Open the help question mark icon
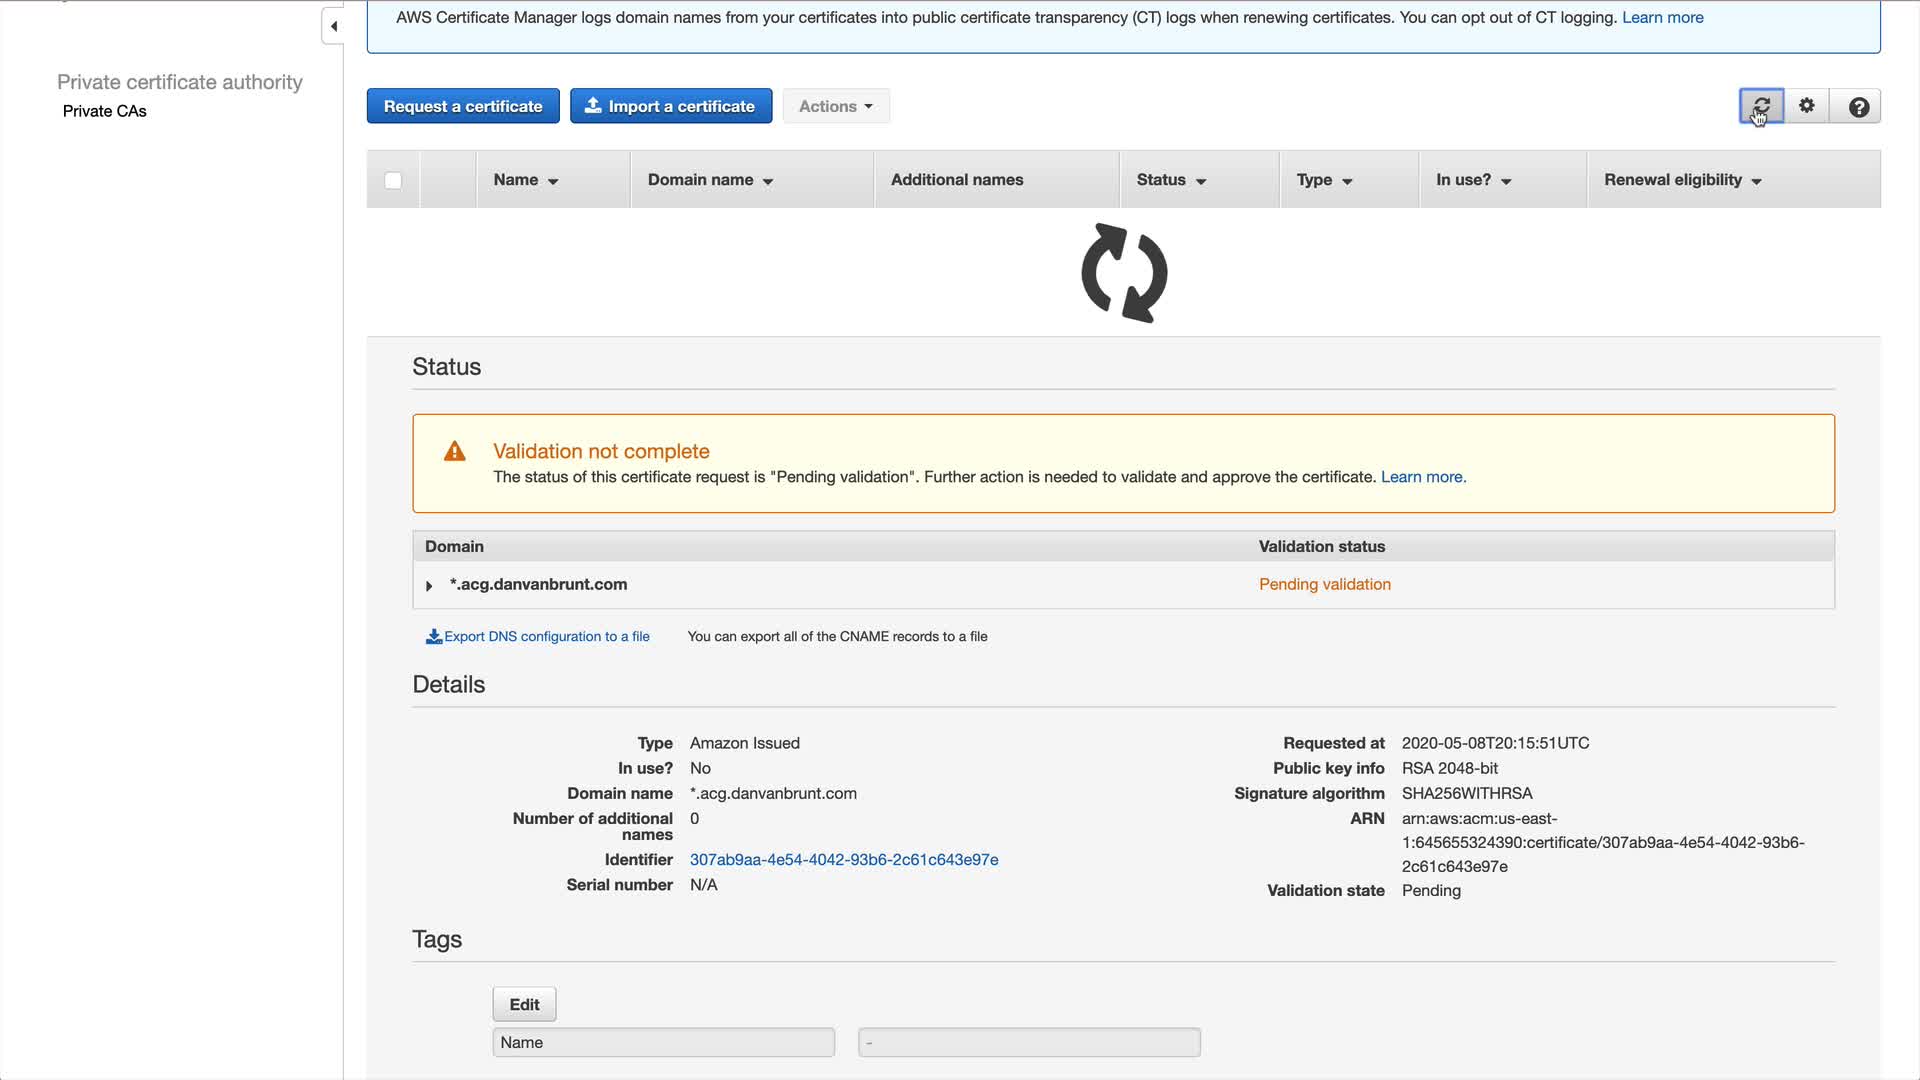Viewport: 1920px width, 1080px height. 1858,107
